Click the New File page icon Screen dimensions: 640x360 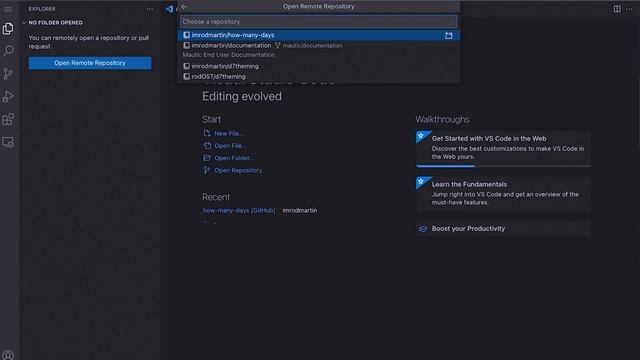(207, 133)
